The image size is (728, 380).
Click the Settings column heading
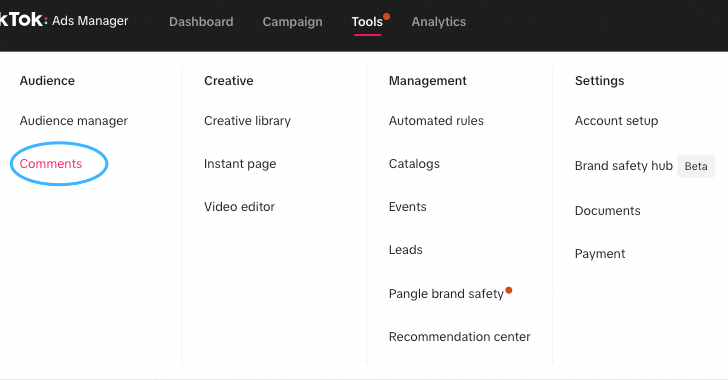(599, 81)
